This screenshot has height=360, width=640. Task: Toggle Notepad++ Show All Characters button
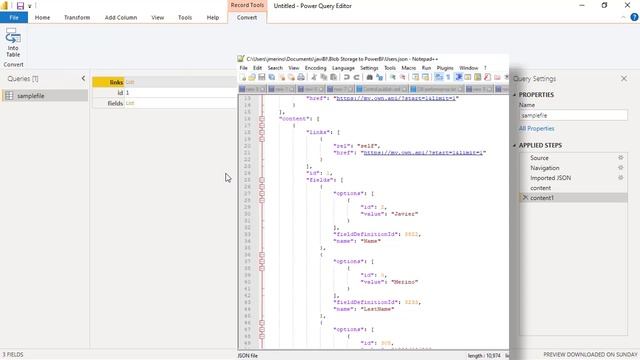(448, 77)
